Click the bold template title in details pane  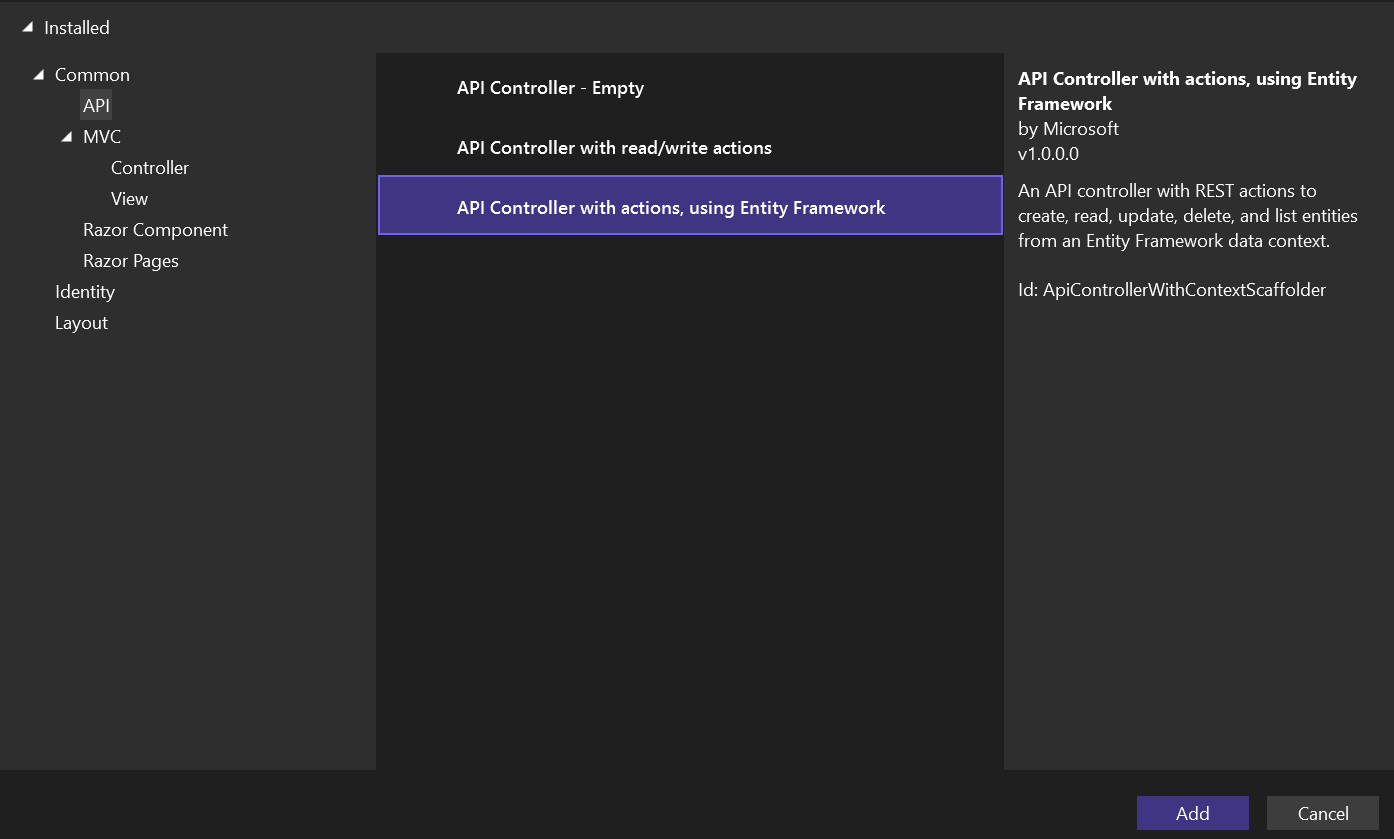(x=1187, y=91)
